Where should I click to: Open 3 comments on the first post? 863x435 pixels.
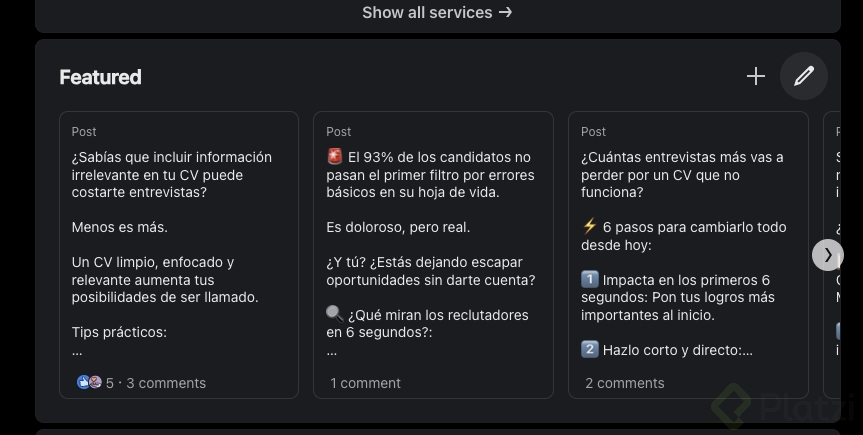166,383
